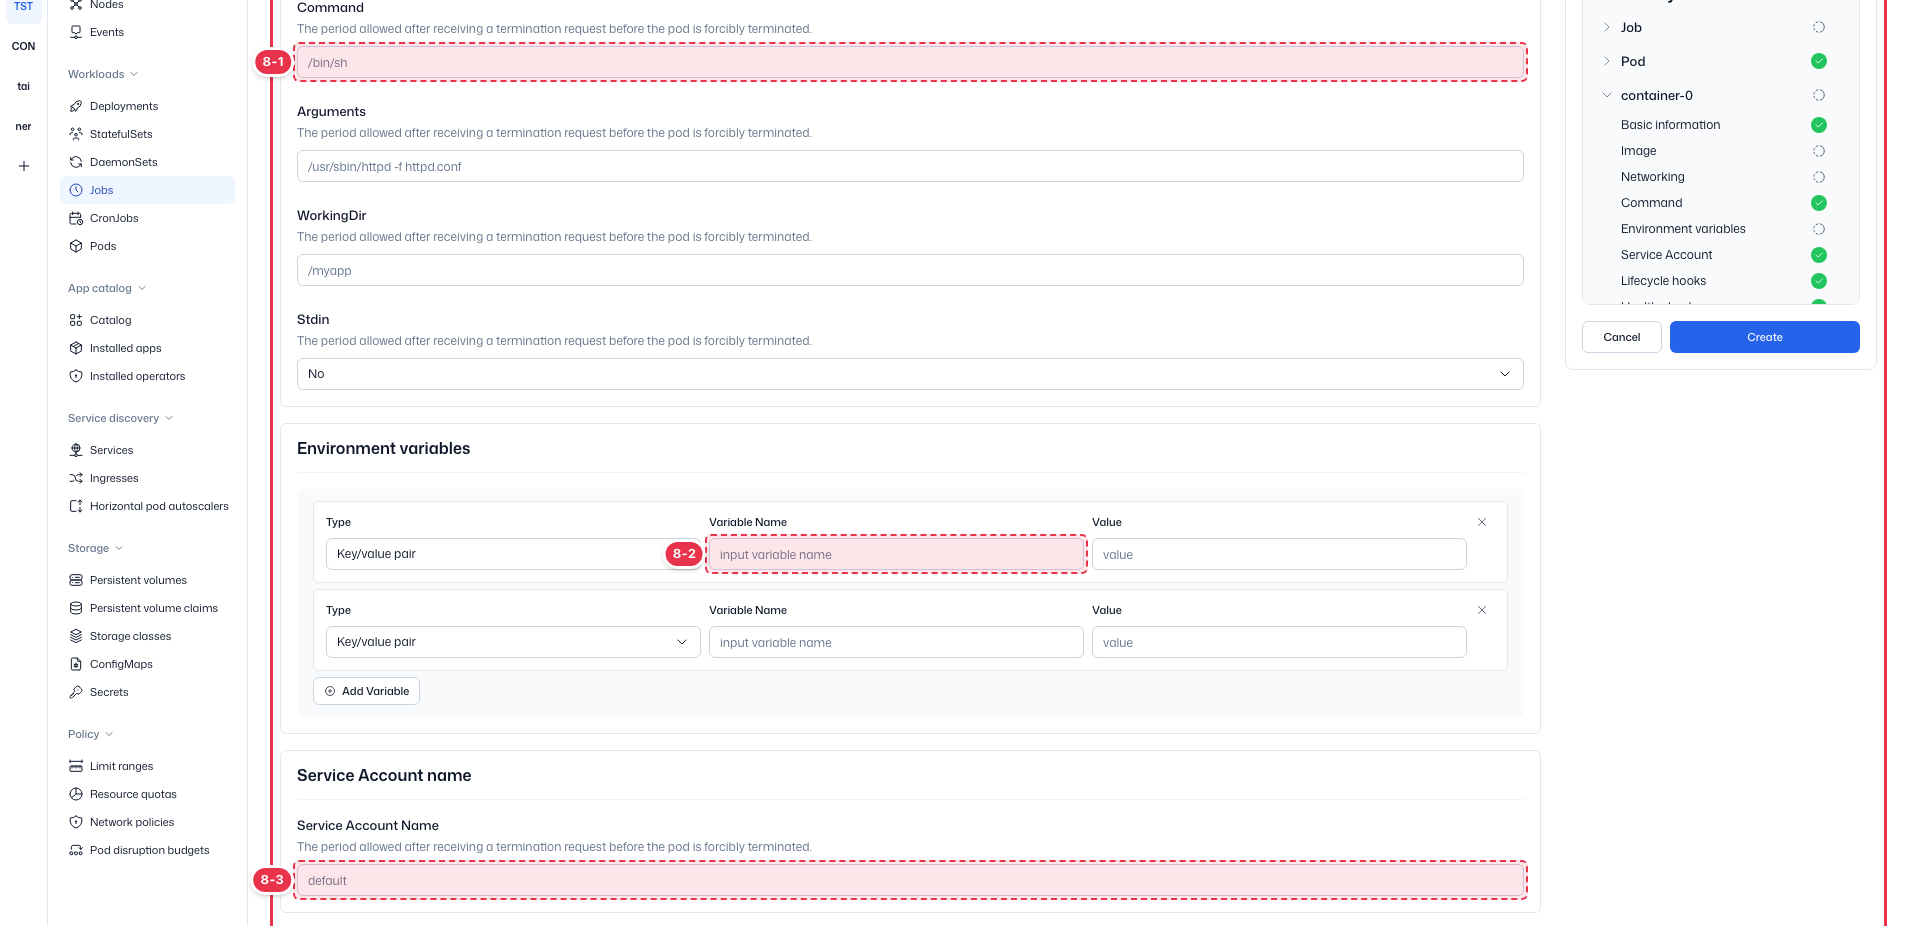Remove the first environment variable row
The height and width of the screenshot is (926, 1920).
[1482, 522]
